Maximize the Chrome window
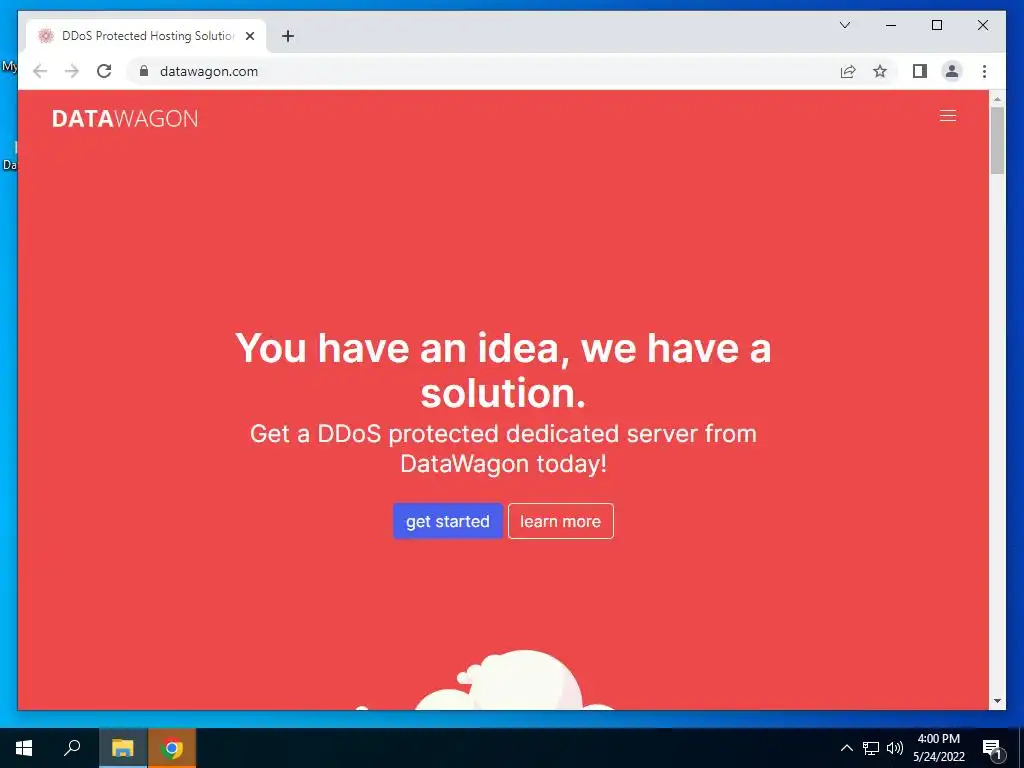 click(x=936, y=25)
